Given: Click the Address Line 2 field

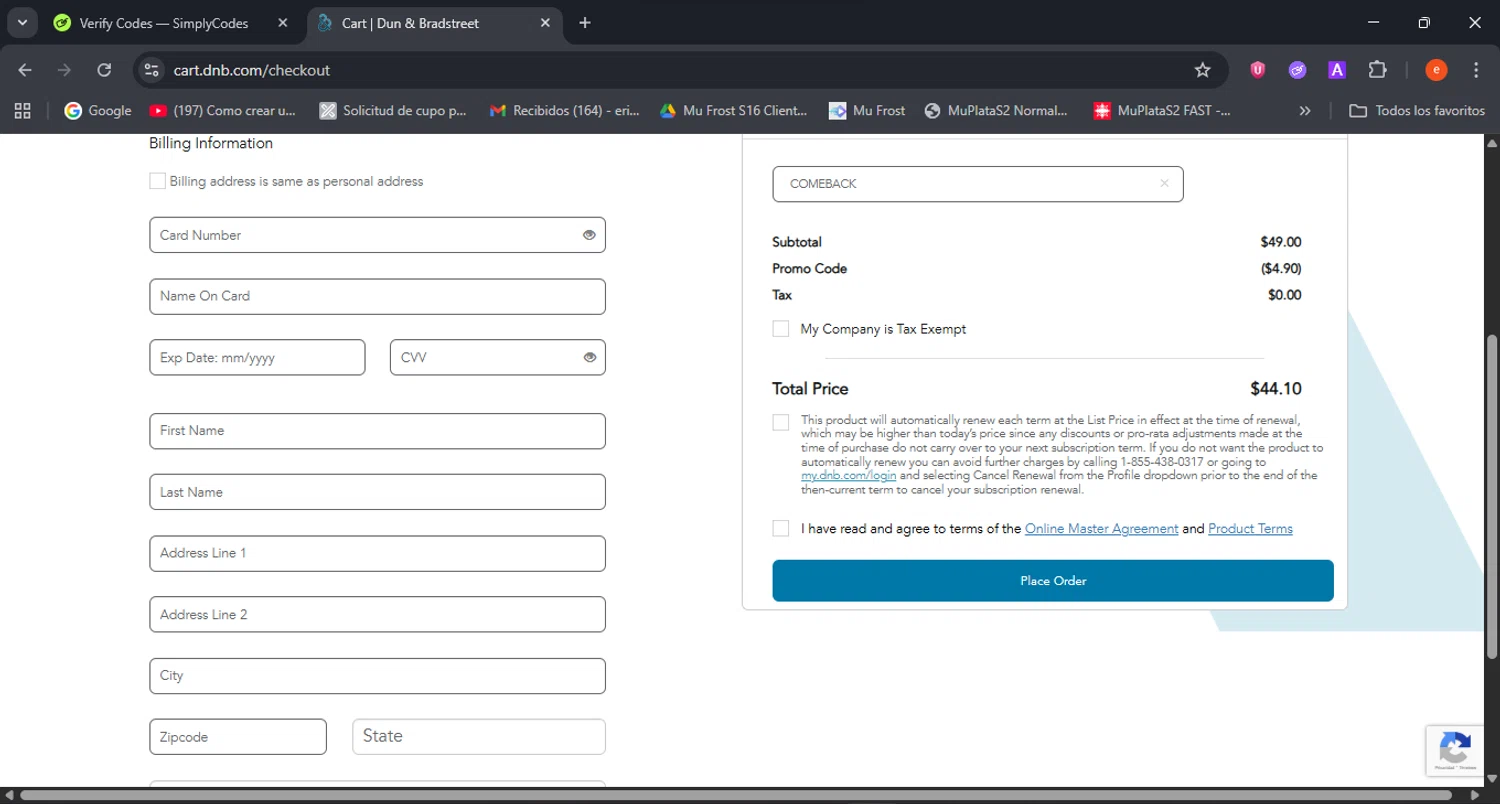Looking at the screenshot, I should [377, 615].
